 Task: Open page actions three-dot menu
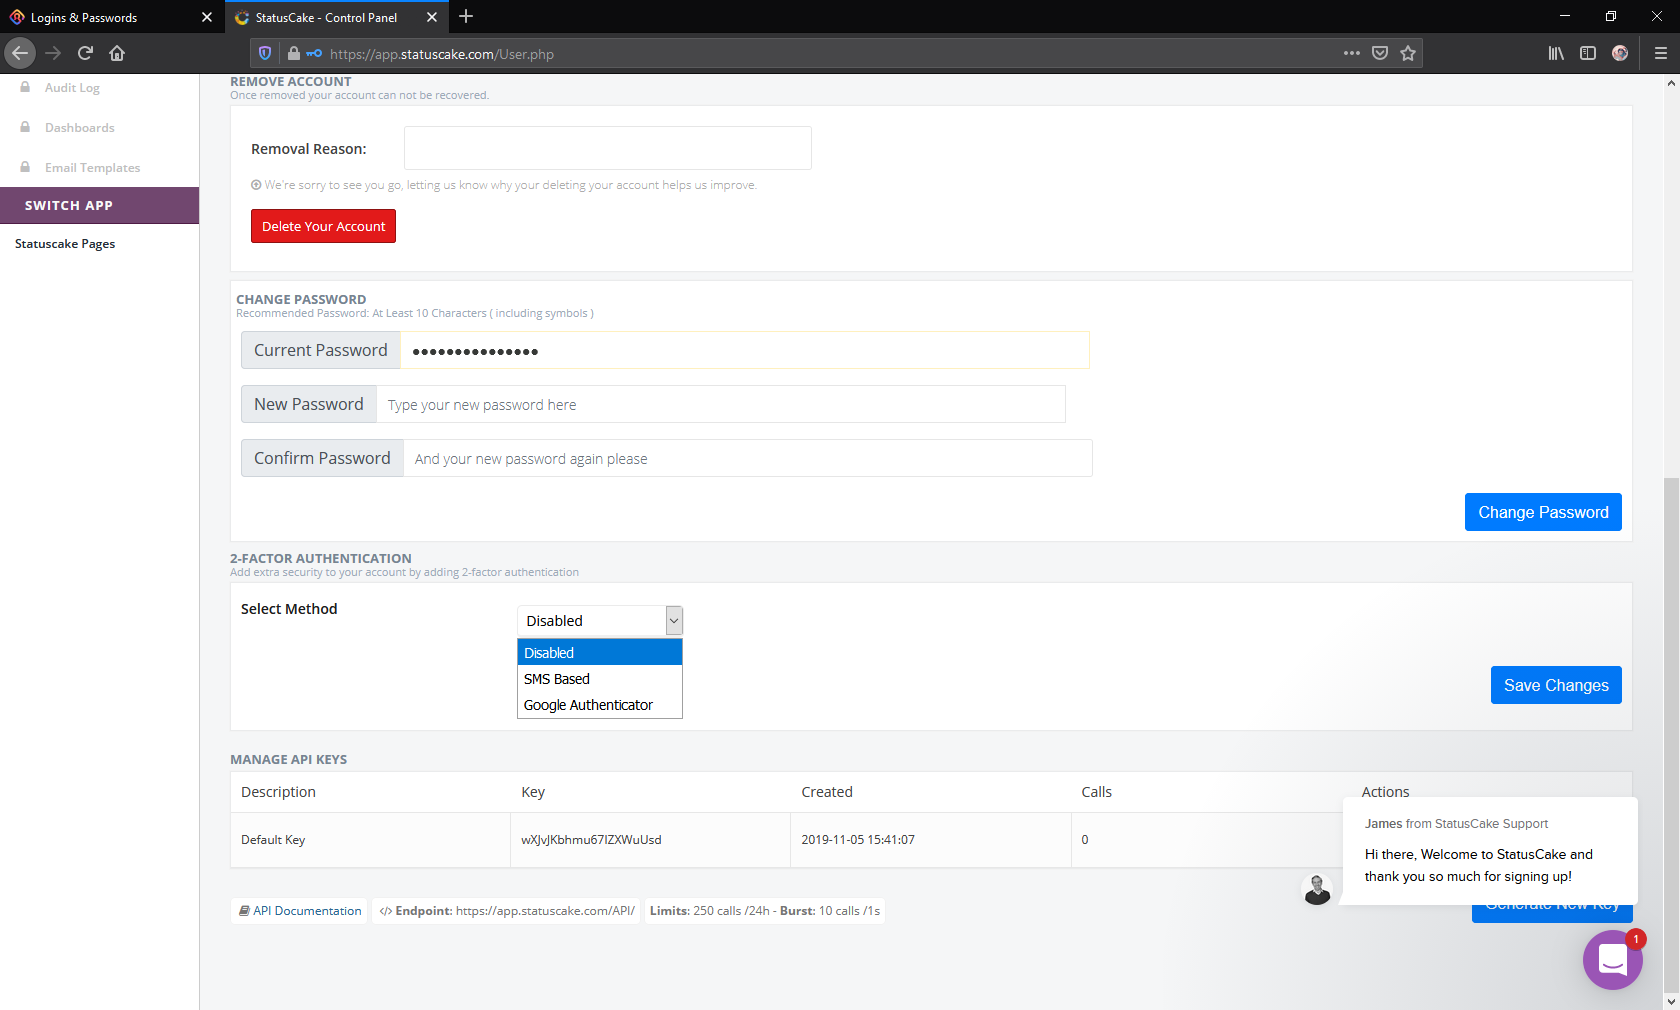[x=1352, y=53]
